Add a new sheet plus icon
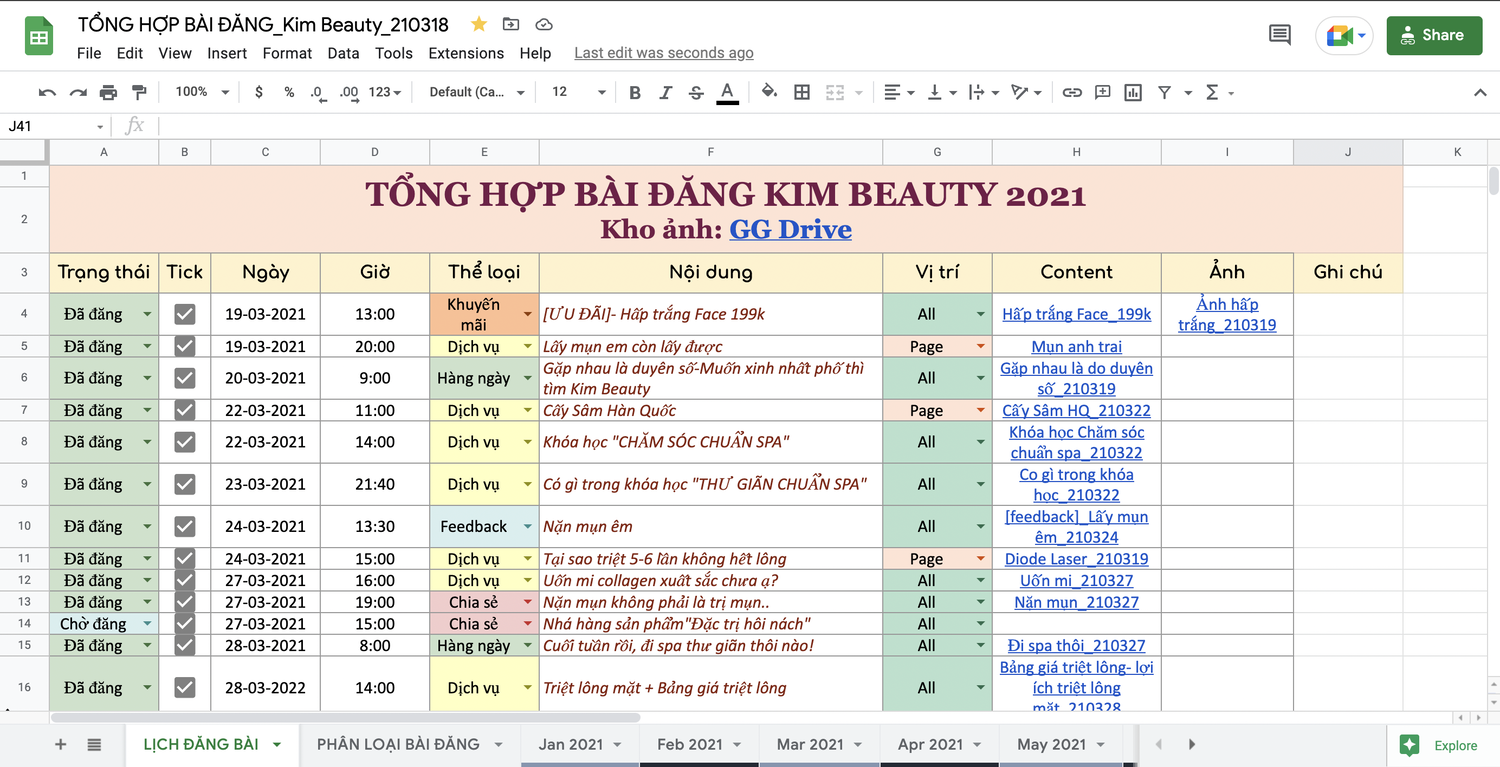1500x767 pixels. pos(61,744)
